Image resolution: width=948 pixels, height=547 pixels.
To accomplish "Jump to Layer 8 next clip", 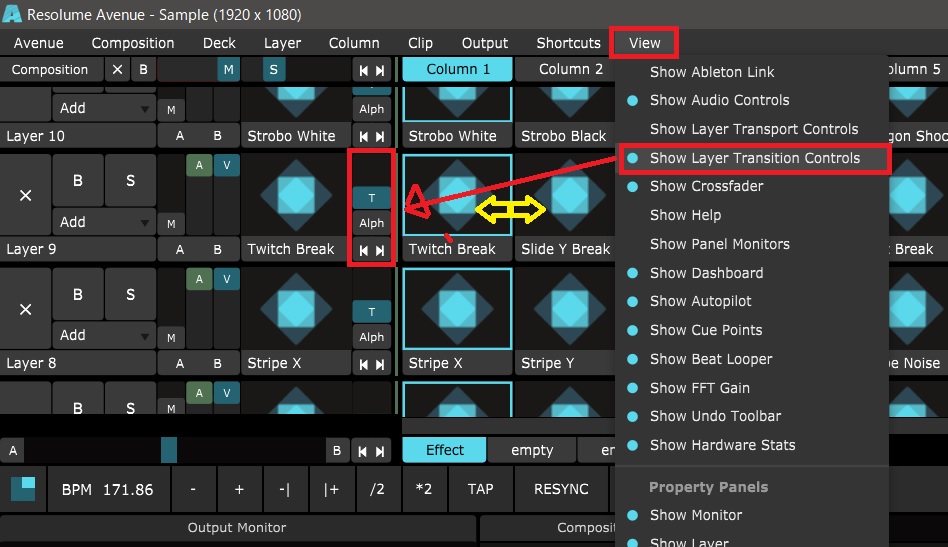I will (380, 364).
